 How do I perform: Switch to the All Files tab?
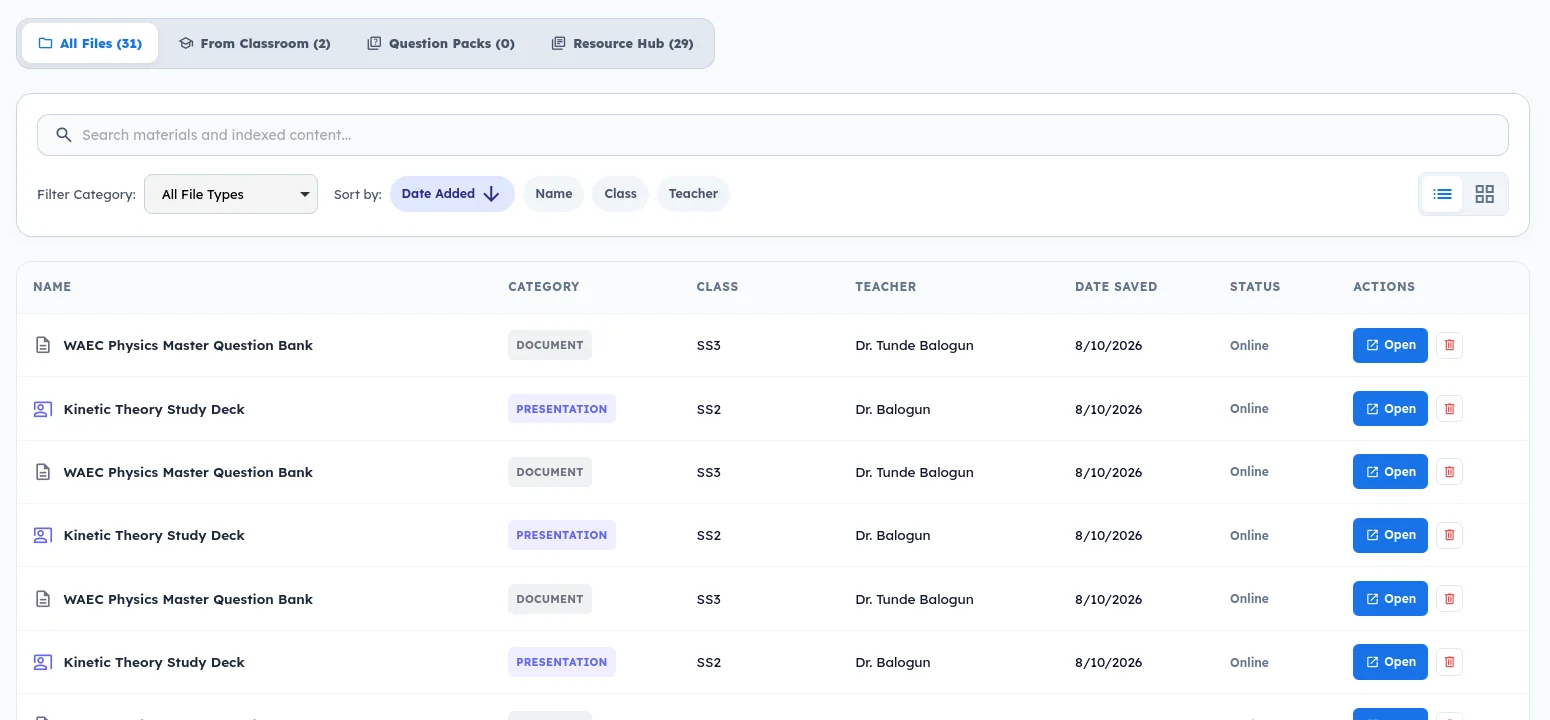[x=90, y=43]
